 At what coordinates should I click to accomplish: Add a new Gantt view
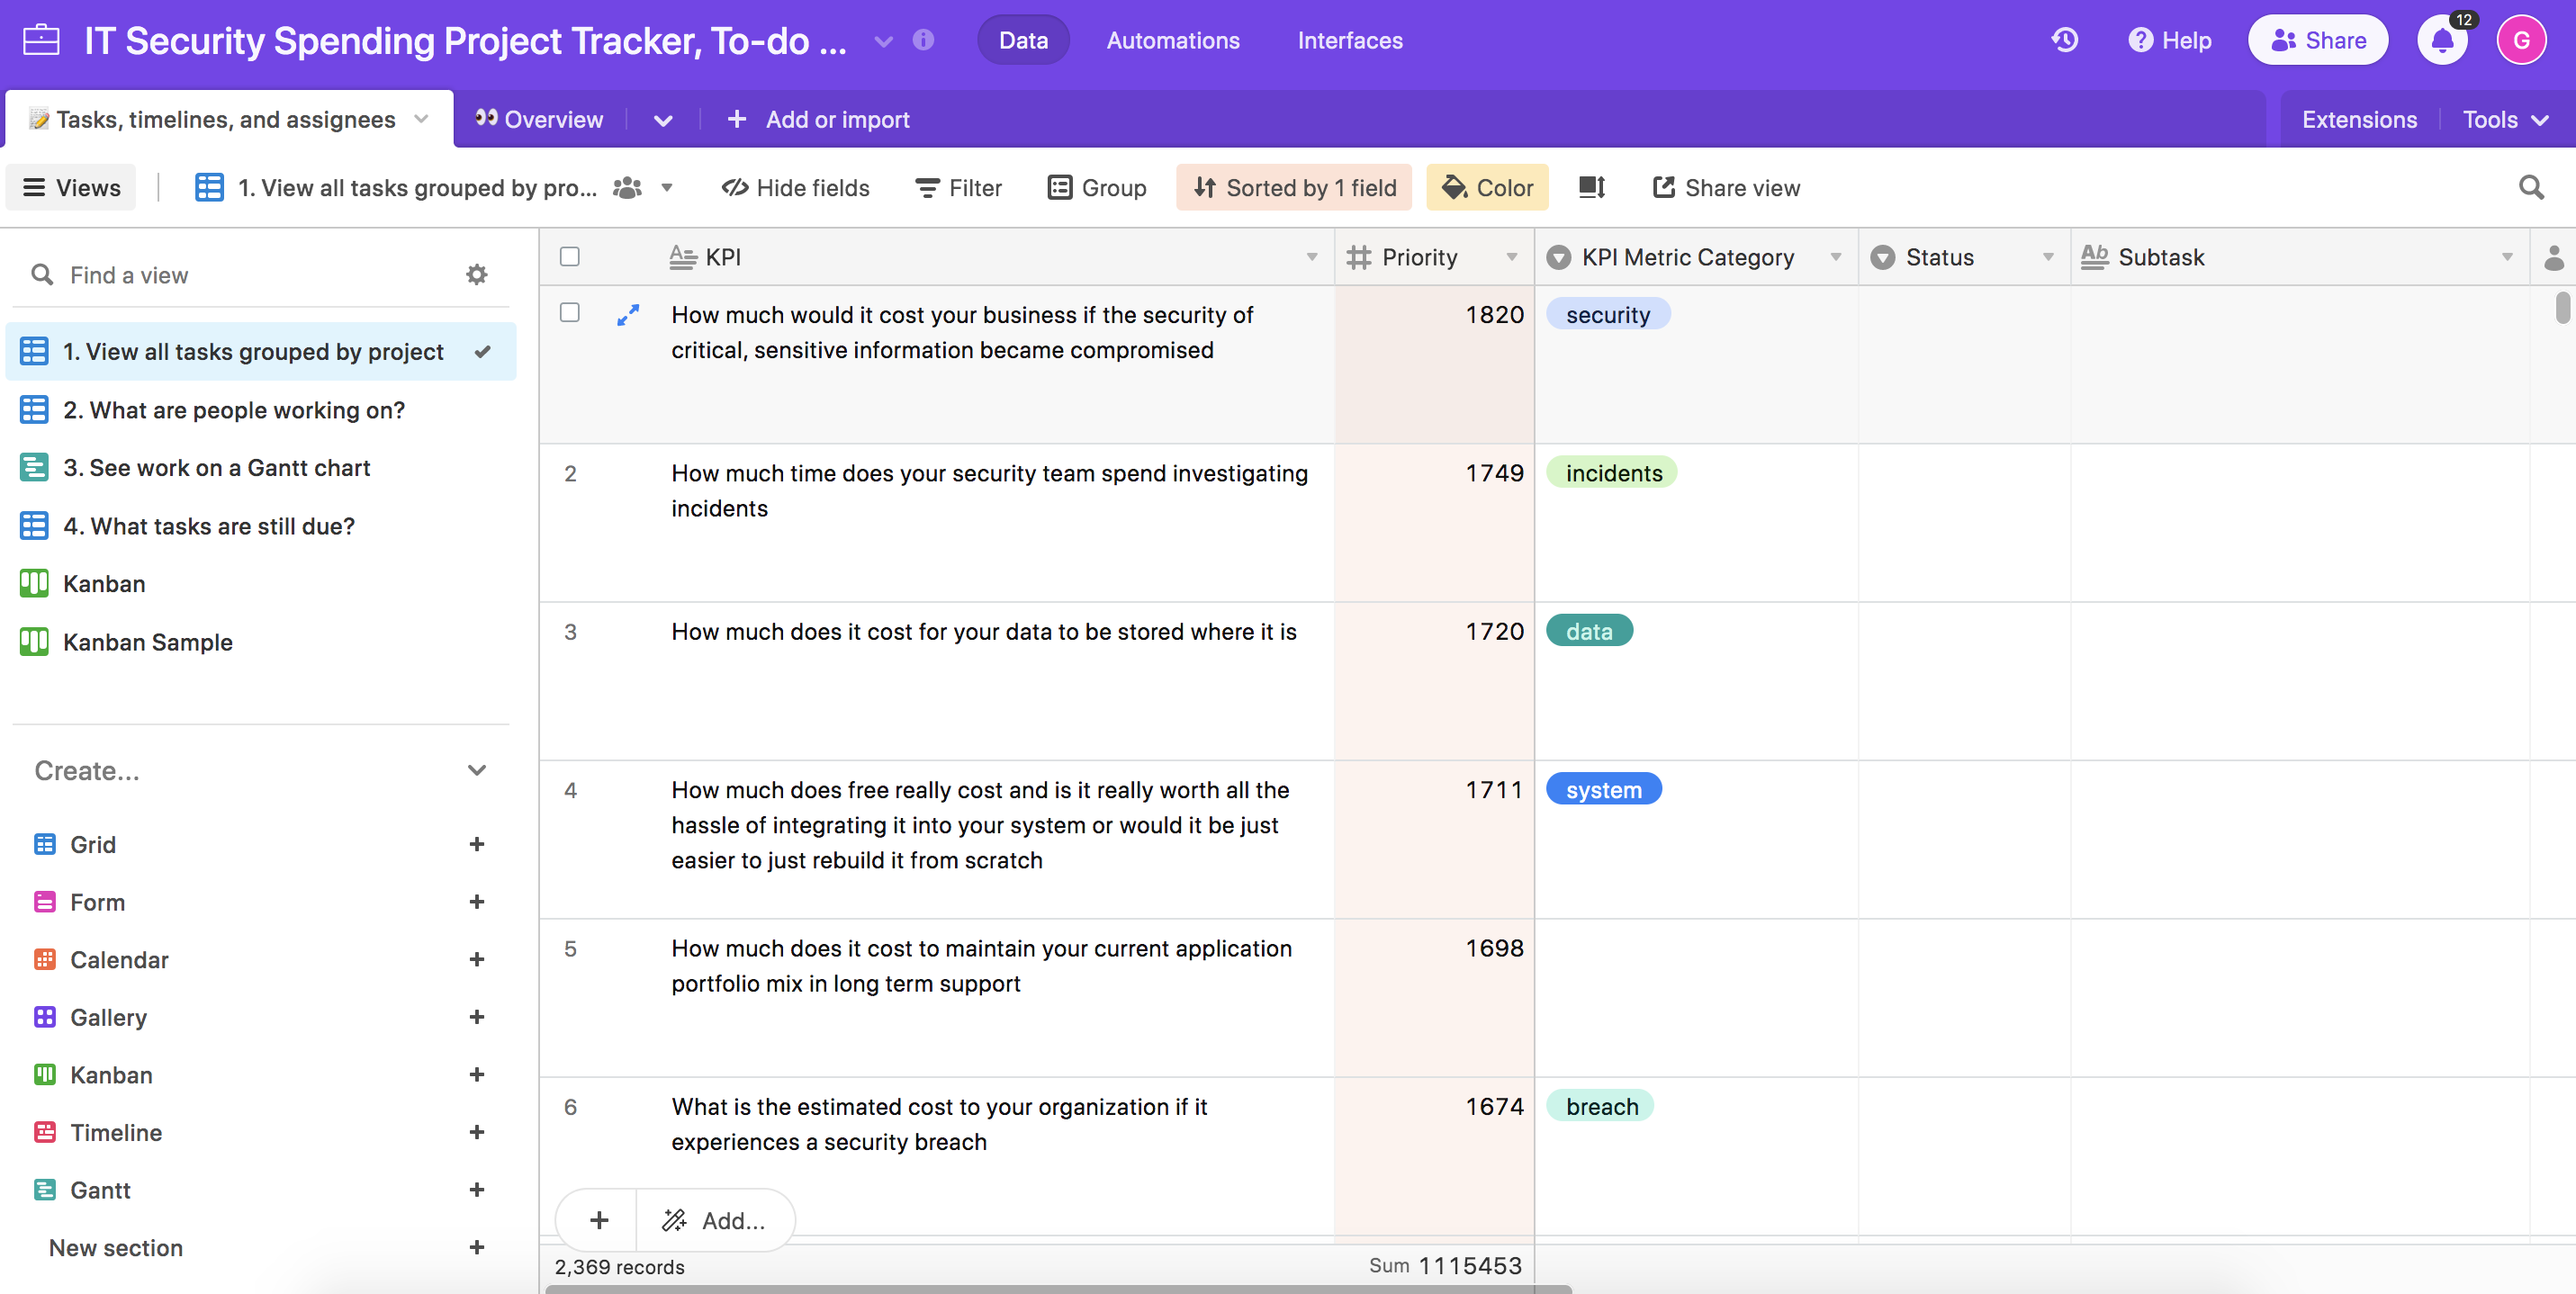(477, 1190)
